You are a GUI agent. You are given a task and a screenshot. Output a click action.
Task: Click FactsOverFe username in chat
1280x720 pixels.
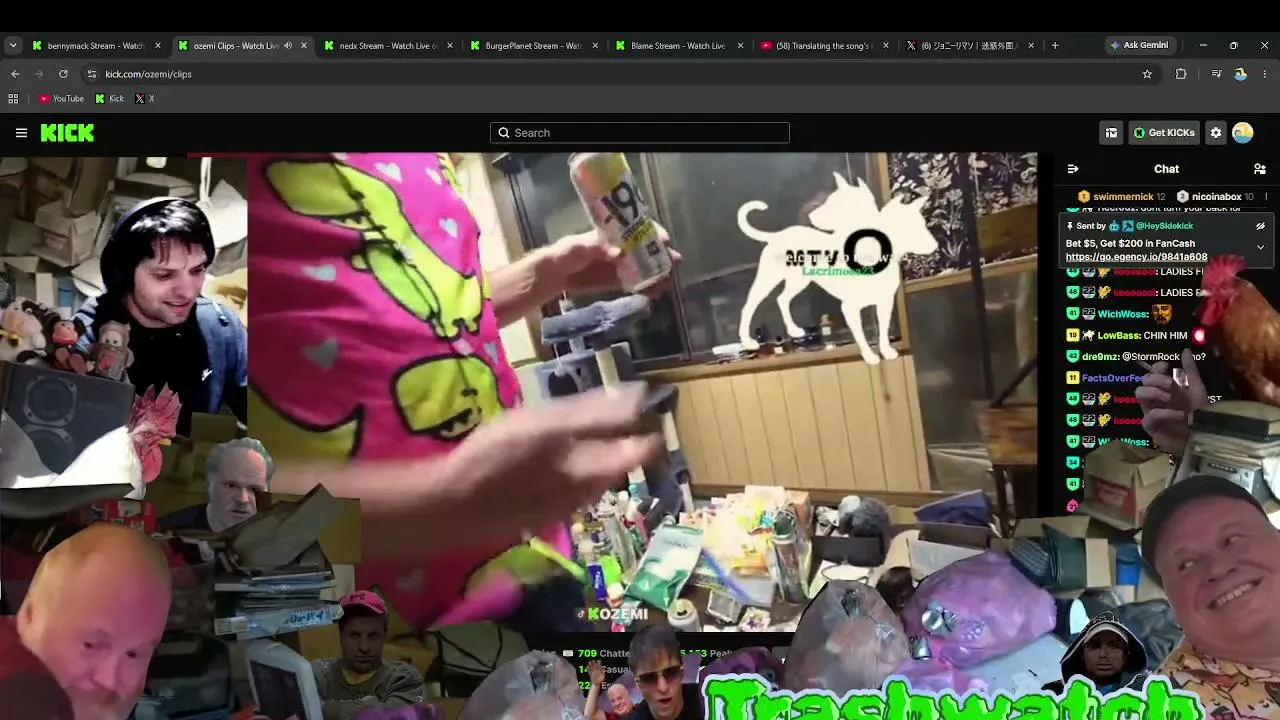(1113, 378)
